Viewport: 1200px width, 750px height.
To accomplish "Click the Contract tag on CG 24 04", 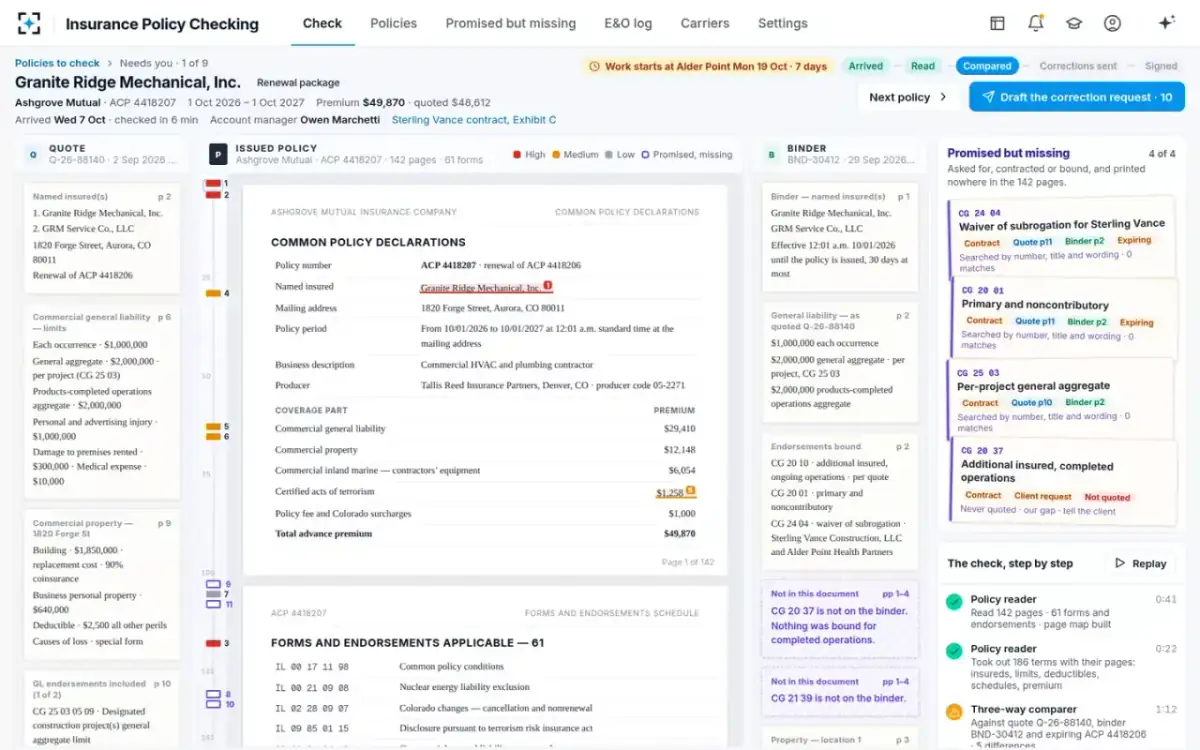I will [x=982, y=243].
